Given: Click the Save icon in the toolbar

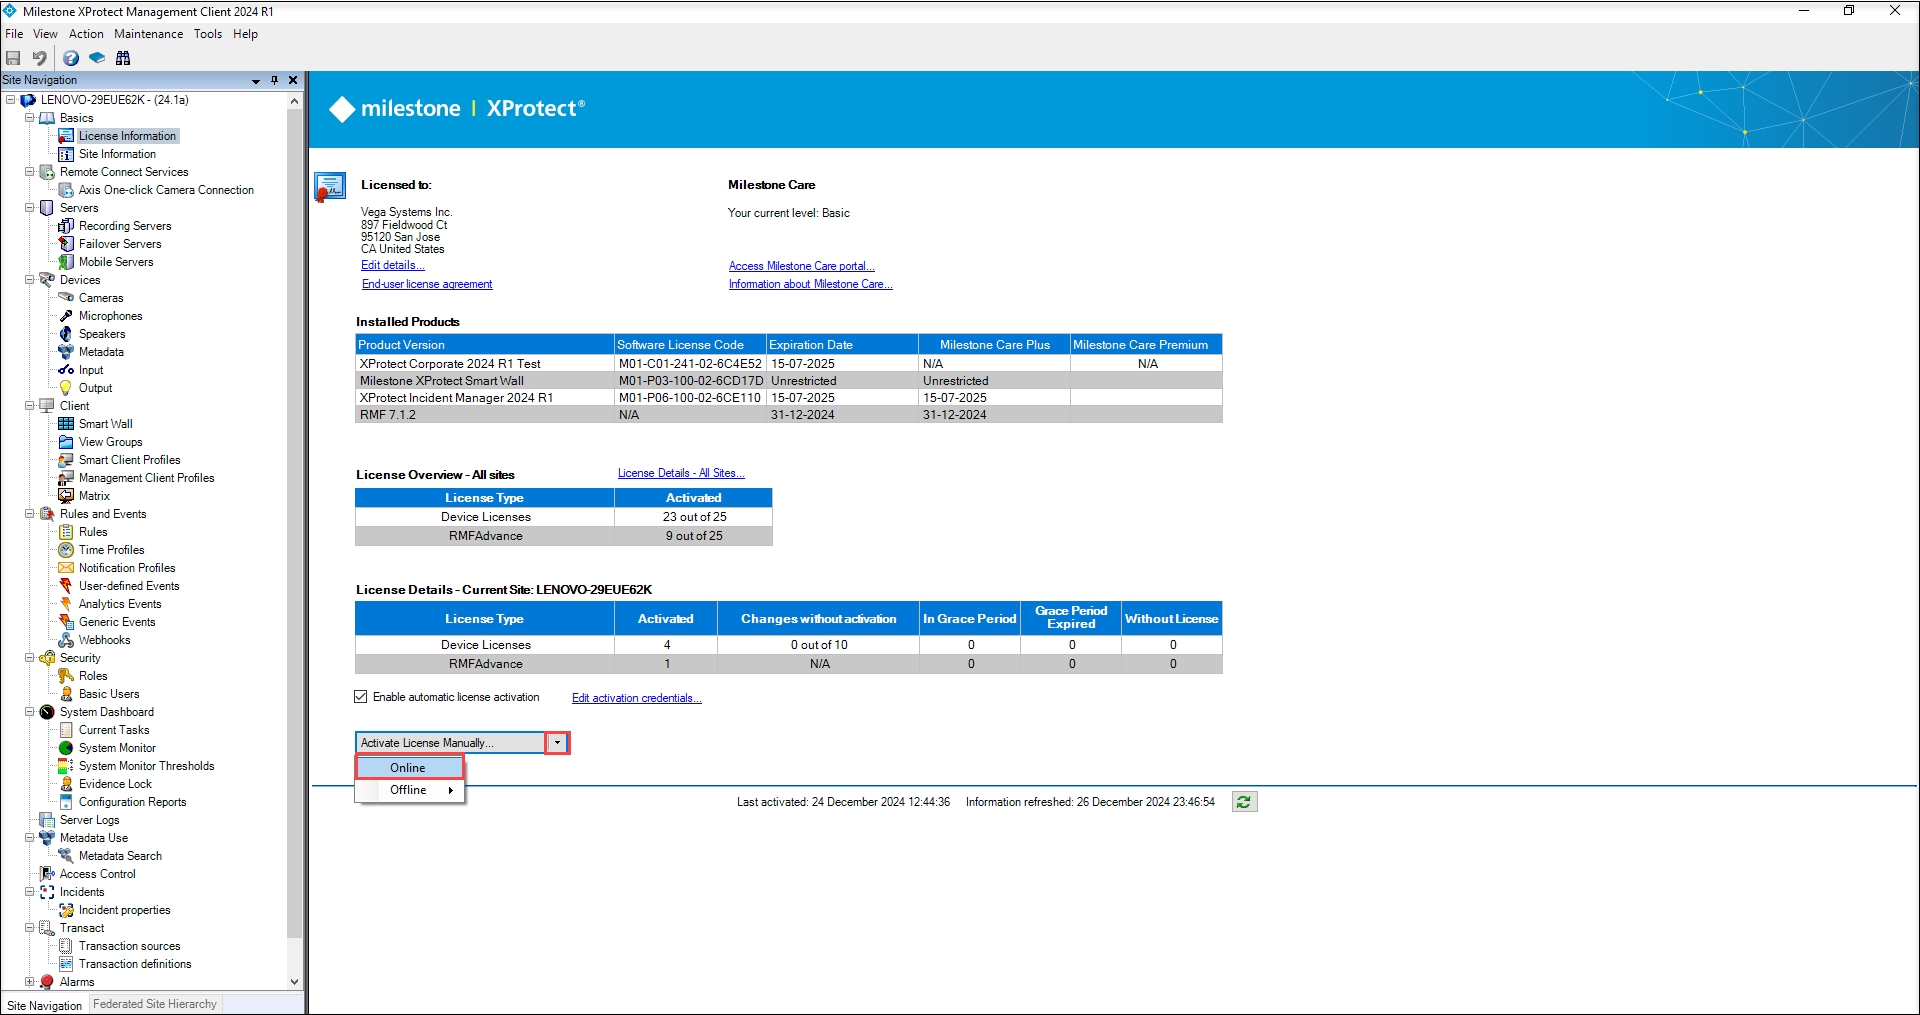Looking at the screenshot, I should pyautogui.click(x=13, y=58).
